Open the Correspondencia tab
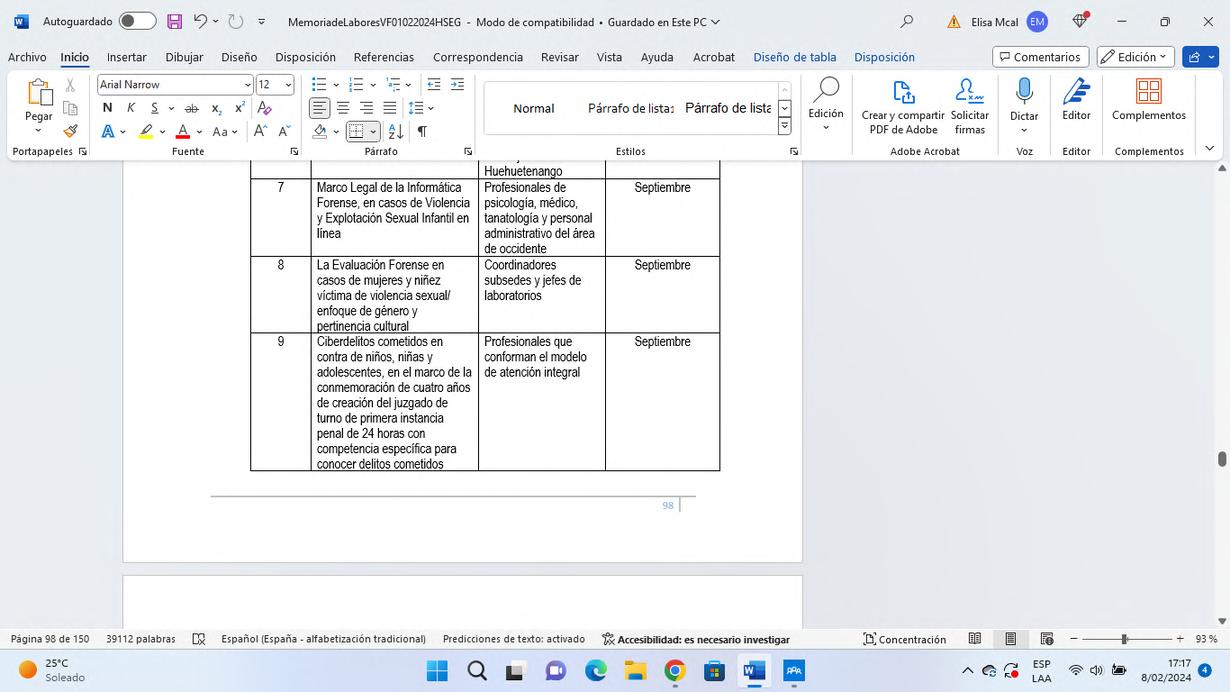The height and width of the screenshot is (692, 1230). tap(478, 57)
